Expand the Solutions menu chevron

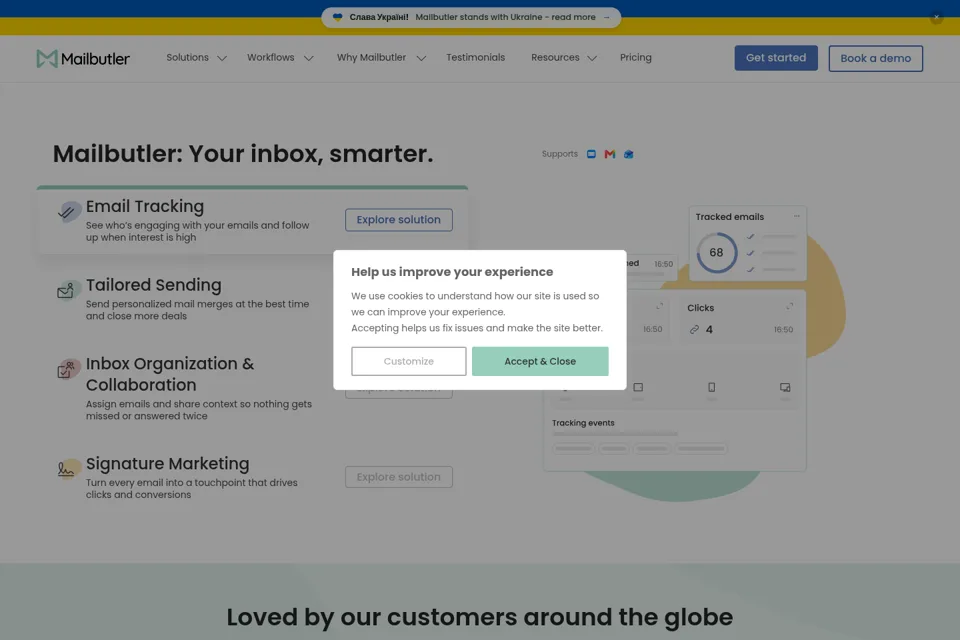pos(222,58)
